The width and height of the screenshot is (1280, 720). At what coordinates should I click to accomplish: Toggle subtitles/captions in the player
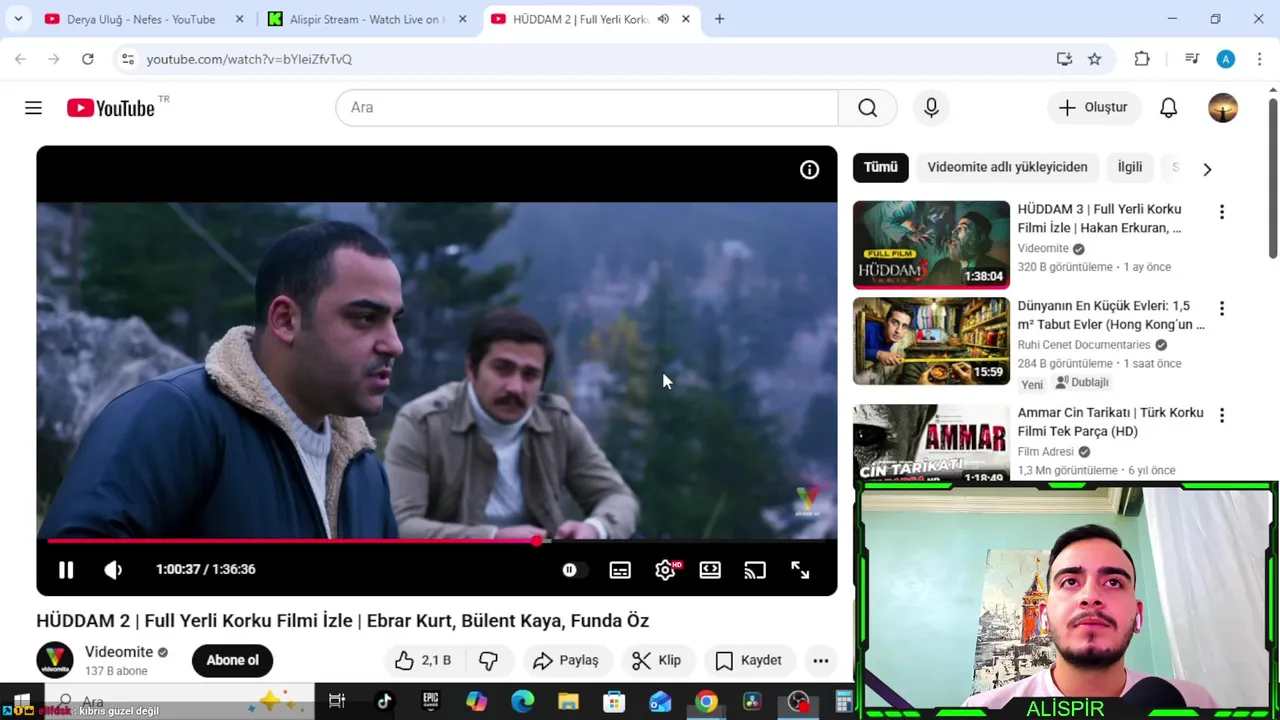coord(620,570)
